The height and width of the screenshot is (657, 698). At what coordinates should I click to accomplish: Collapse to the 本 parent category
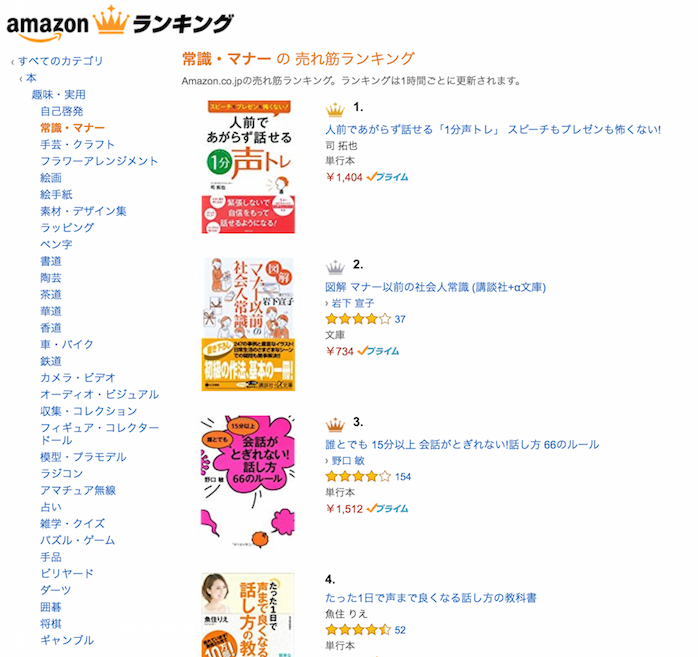(31, 78)
